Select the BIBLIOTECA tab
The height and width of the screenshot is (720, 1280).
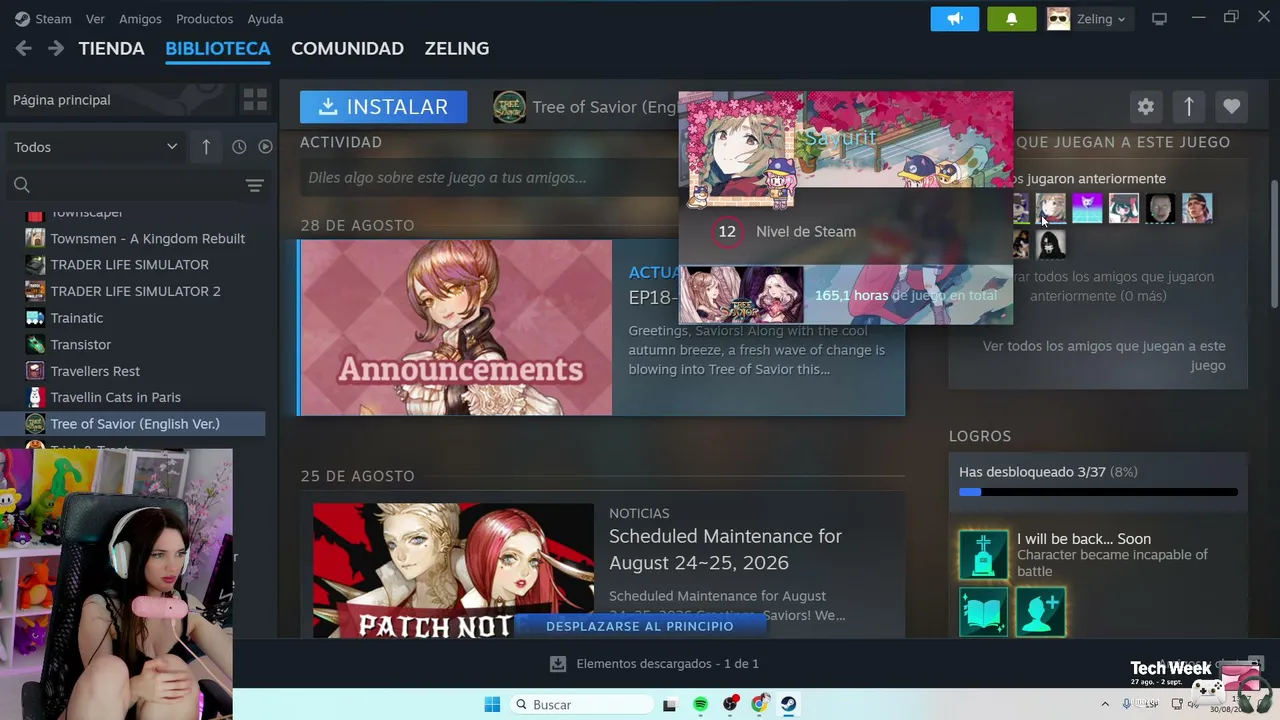(x=218, y=48)
